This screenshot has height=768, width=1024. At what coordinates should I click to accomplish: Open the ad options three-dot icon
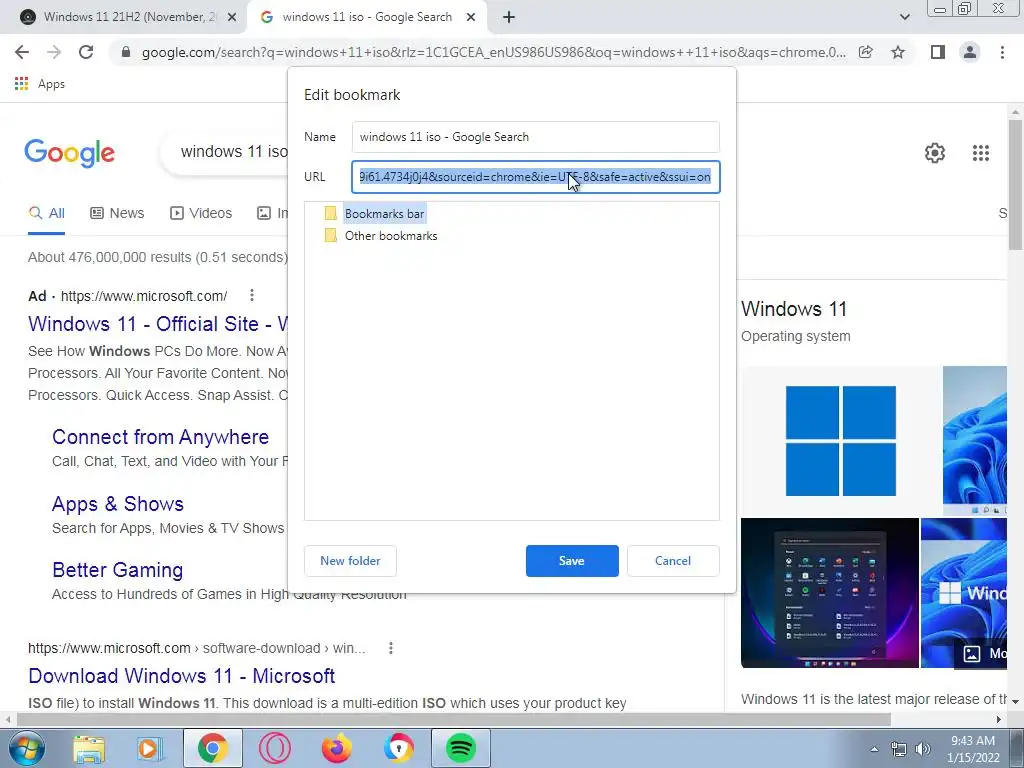(251, 295)
